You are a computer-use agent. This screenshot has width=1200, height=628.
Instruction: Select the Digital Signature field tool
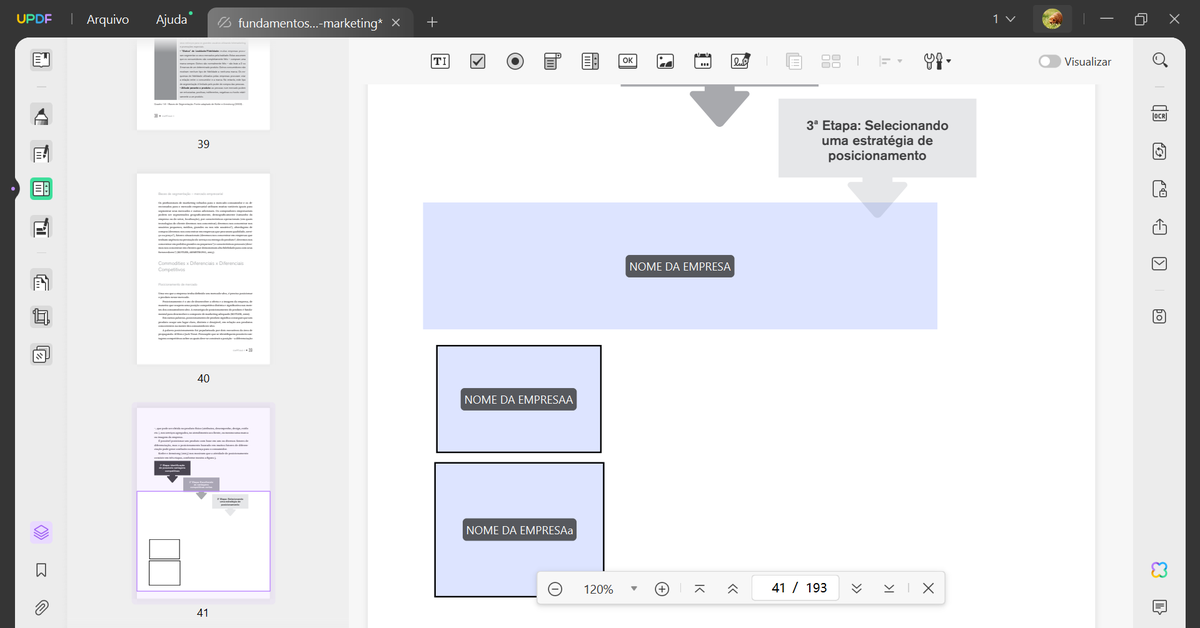point(740,61)
